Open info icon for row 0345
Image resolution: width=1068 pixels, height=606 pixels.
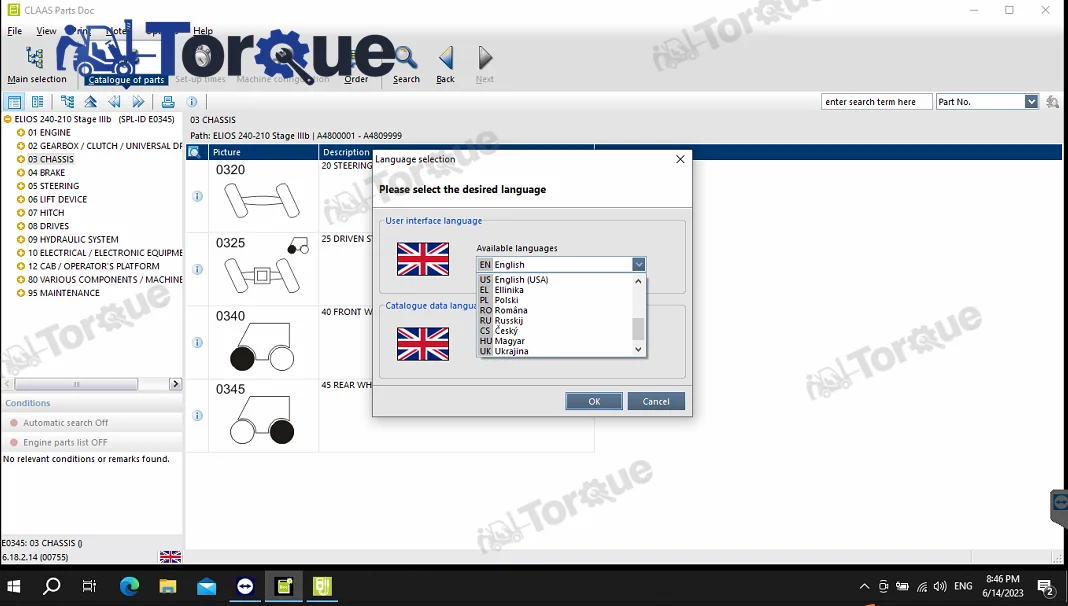click(x=198, y=415)
